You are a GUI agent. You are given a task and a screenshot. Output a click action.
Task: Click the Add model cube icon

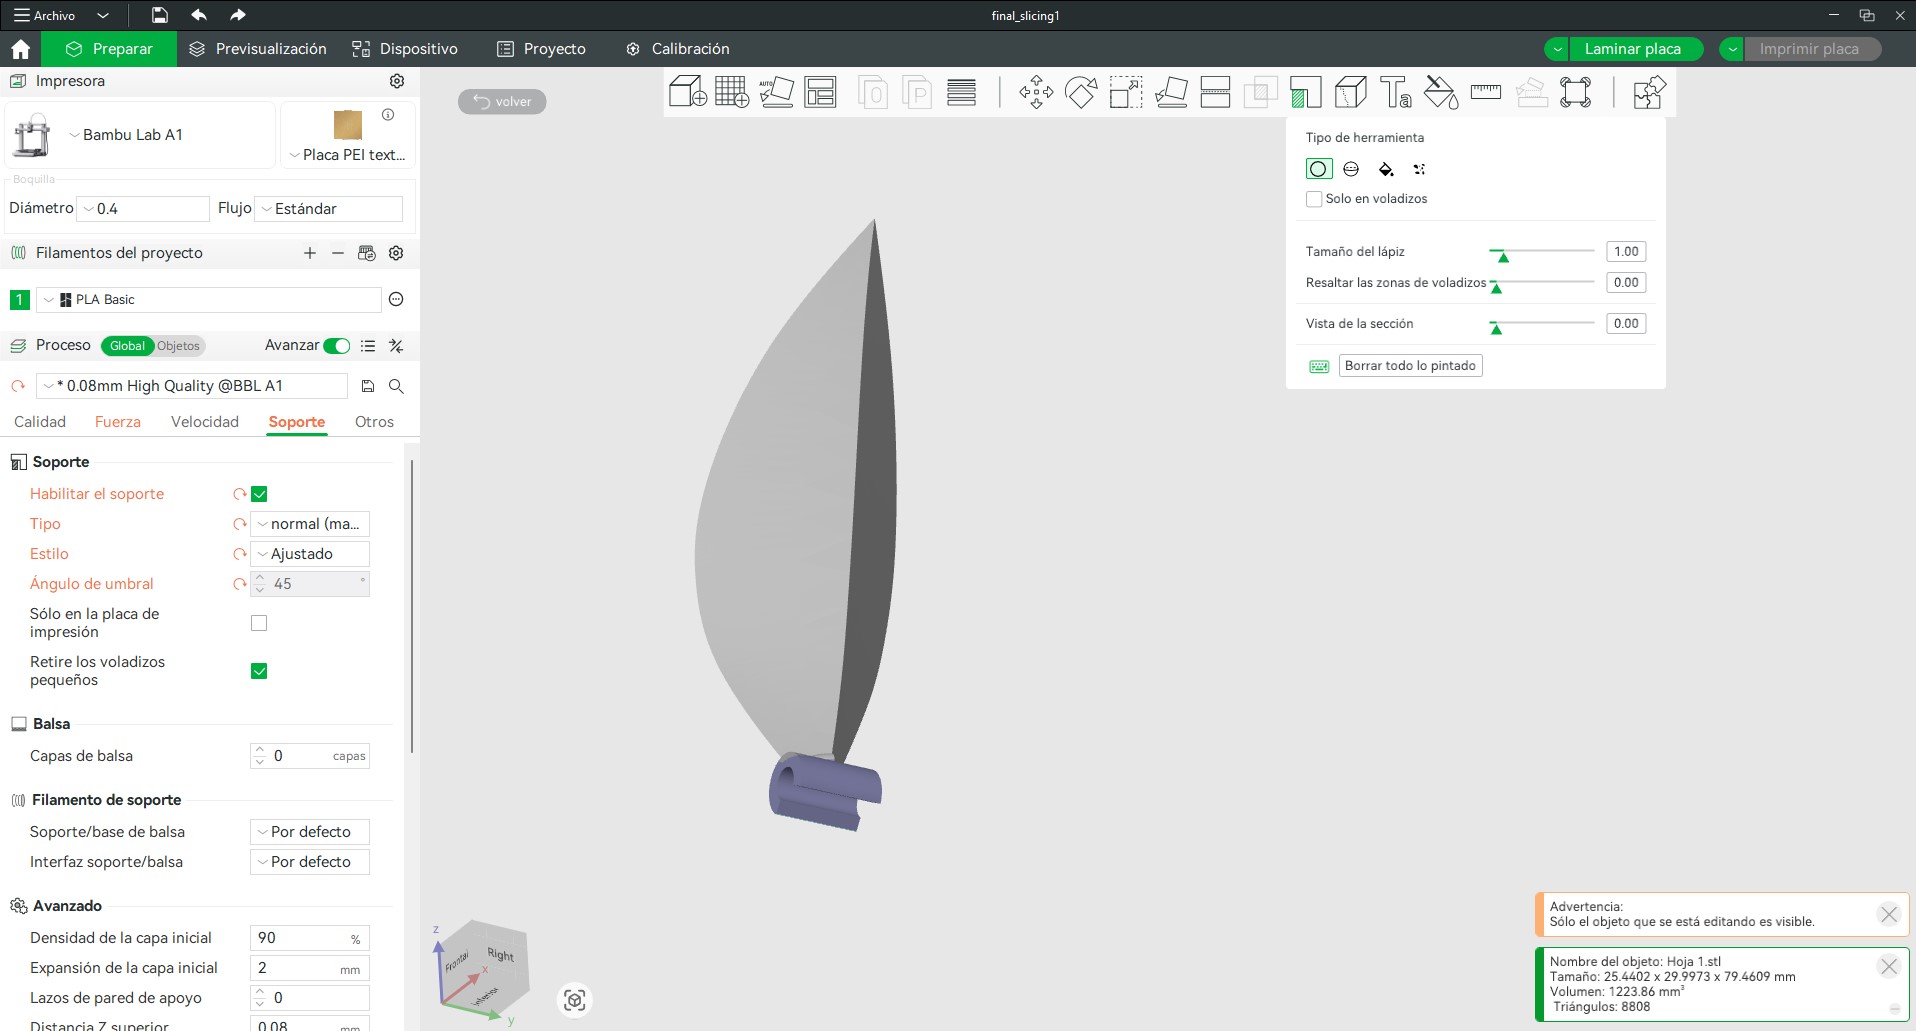pos(688,92)
